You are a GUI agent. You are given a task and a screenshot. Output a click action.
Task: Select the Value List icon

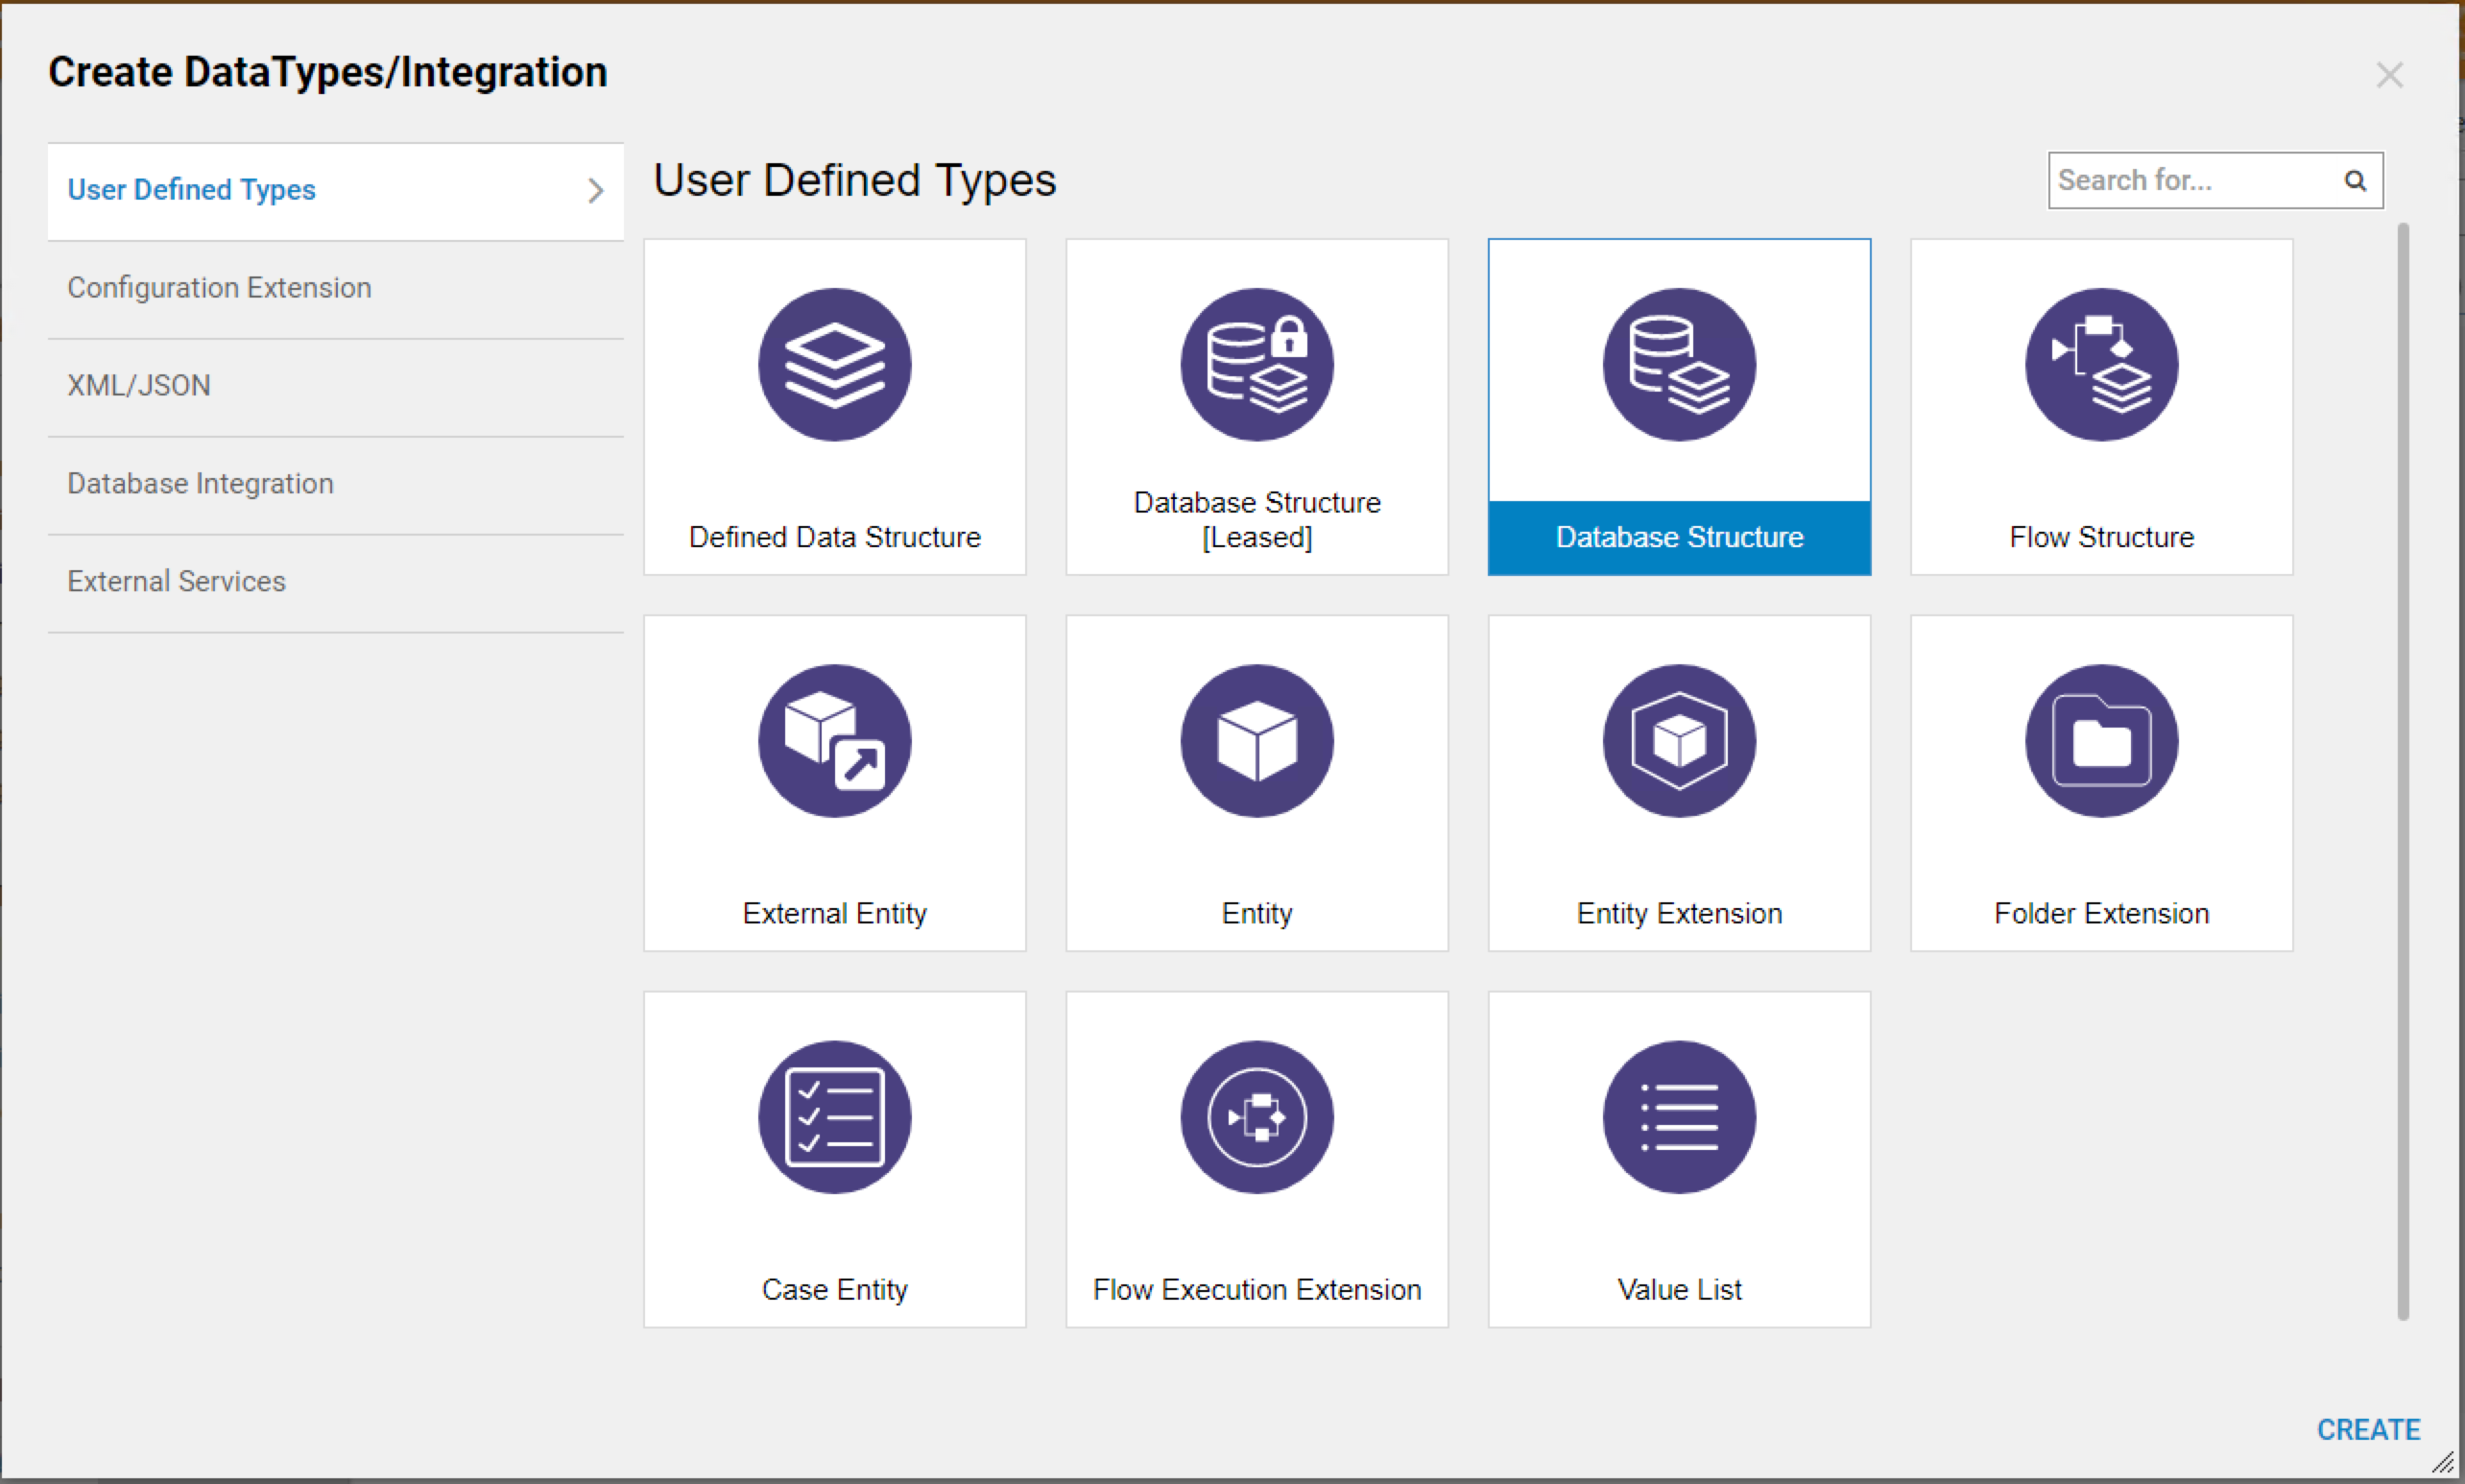[x=1679, y=1117]
